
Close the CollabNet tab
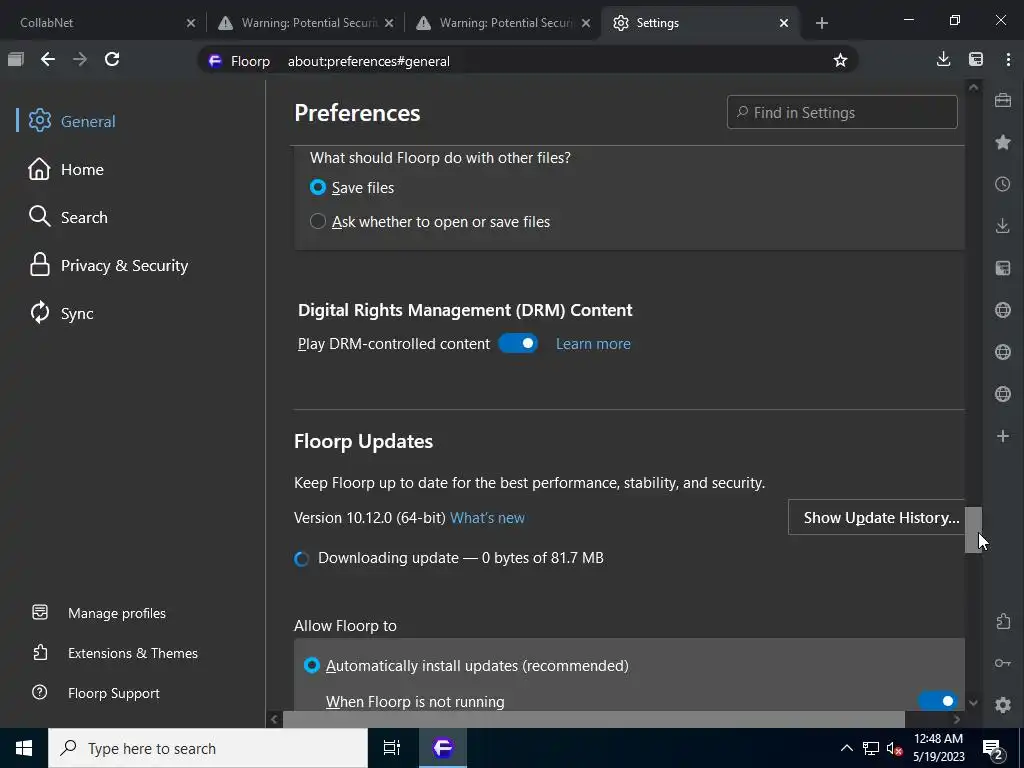point(191,23)
